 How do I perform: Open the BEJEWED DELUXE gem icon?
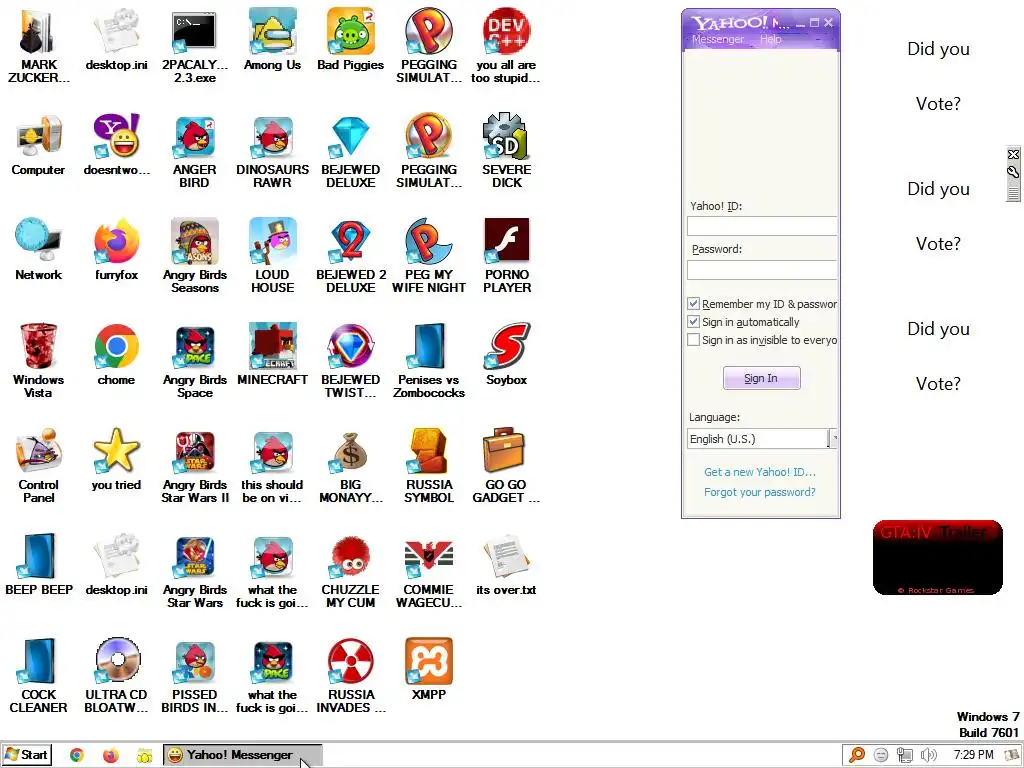pyautogui.click(x=351, y=151)
